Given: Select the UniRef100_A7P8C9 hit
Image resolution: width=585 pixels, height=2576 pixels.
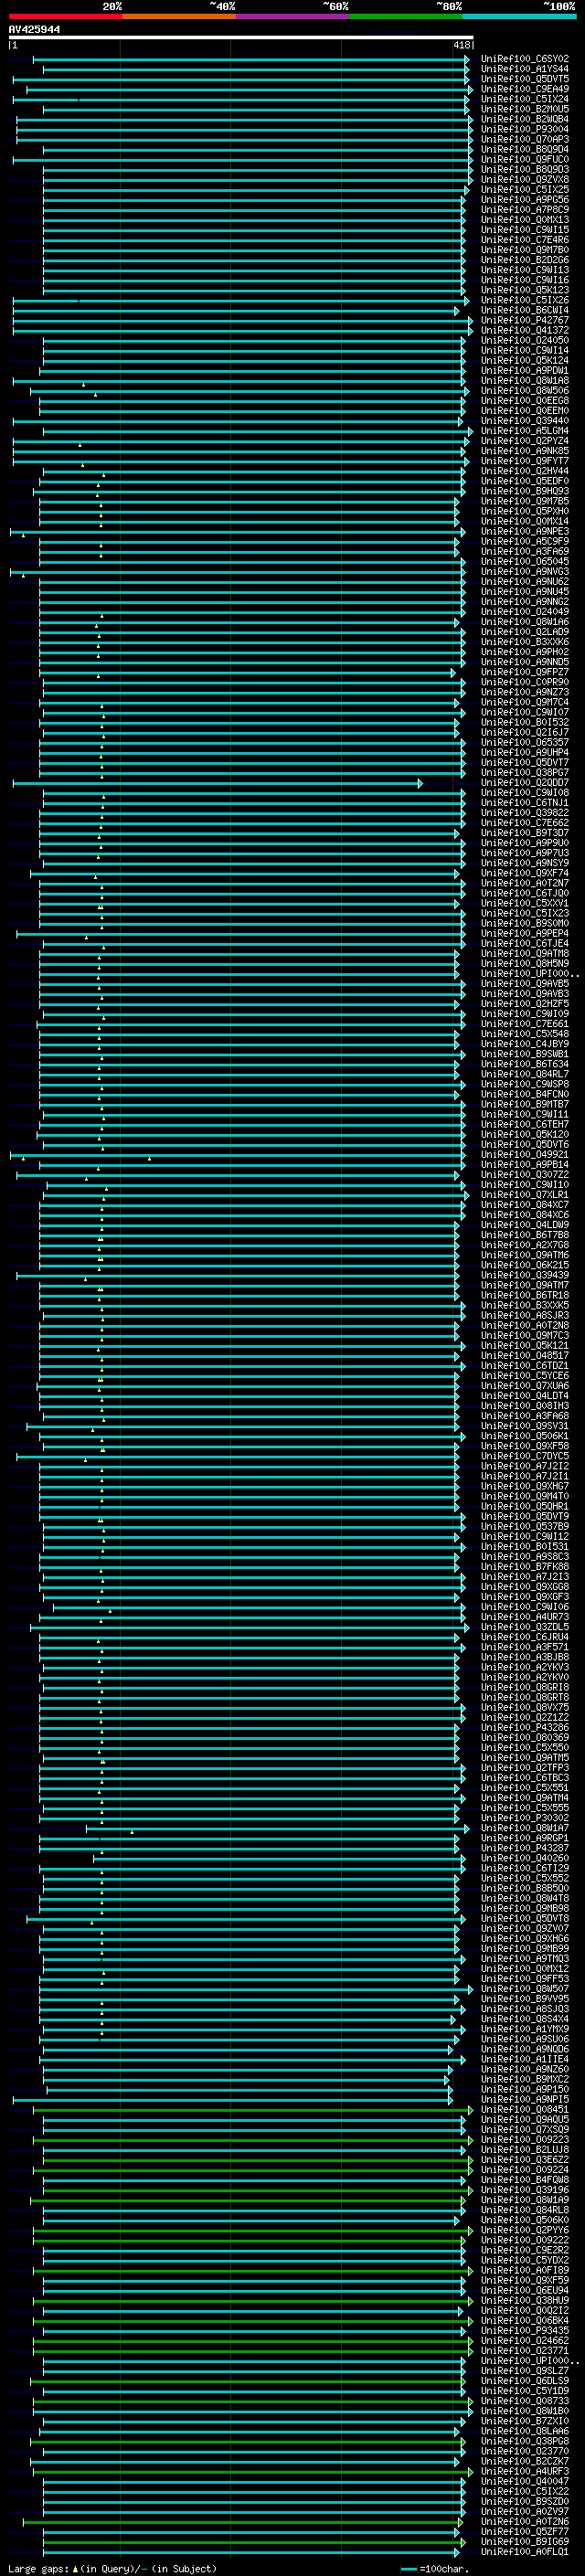Looking at the screenshot, I should click(x=525, y=209).
